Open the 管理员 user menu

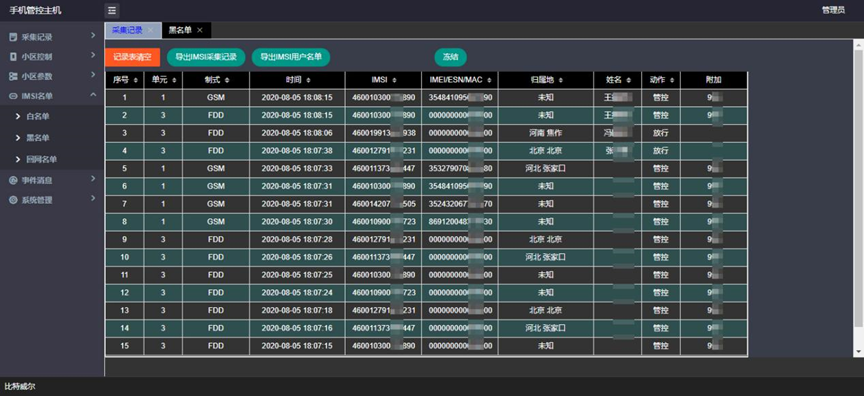tap(833, 10)
